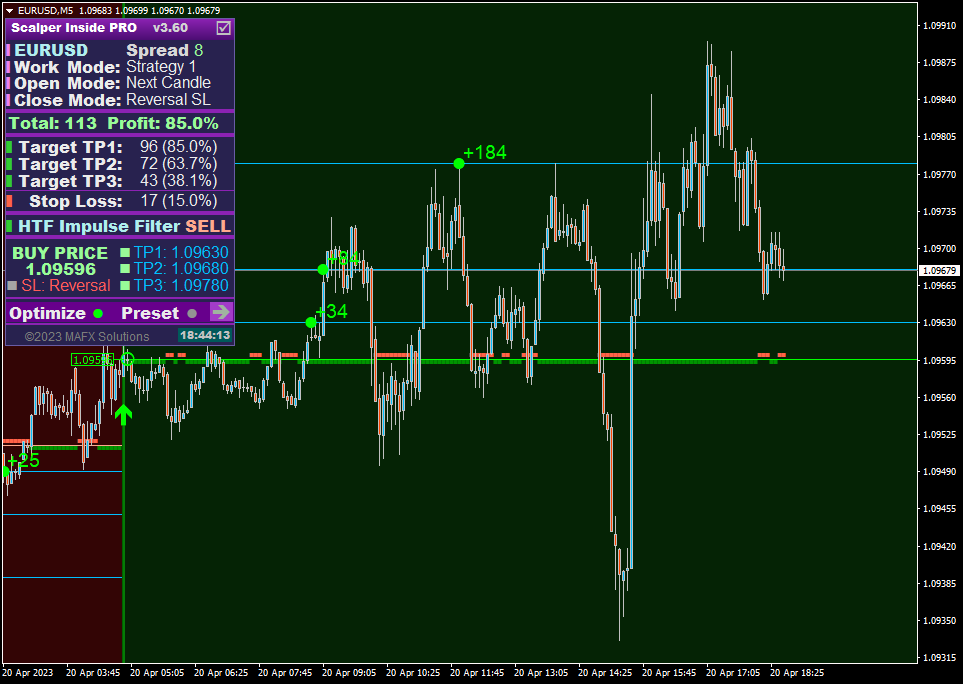Click the gray dot next to Preset

(192, 314)
